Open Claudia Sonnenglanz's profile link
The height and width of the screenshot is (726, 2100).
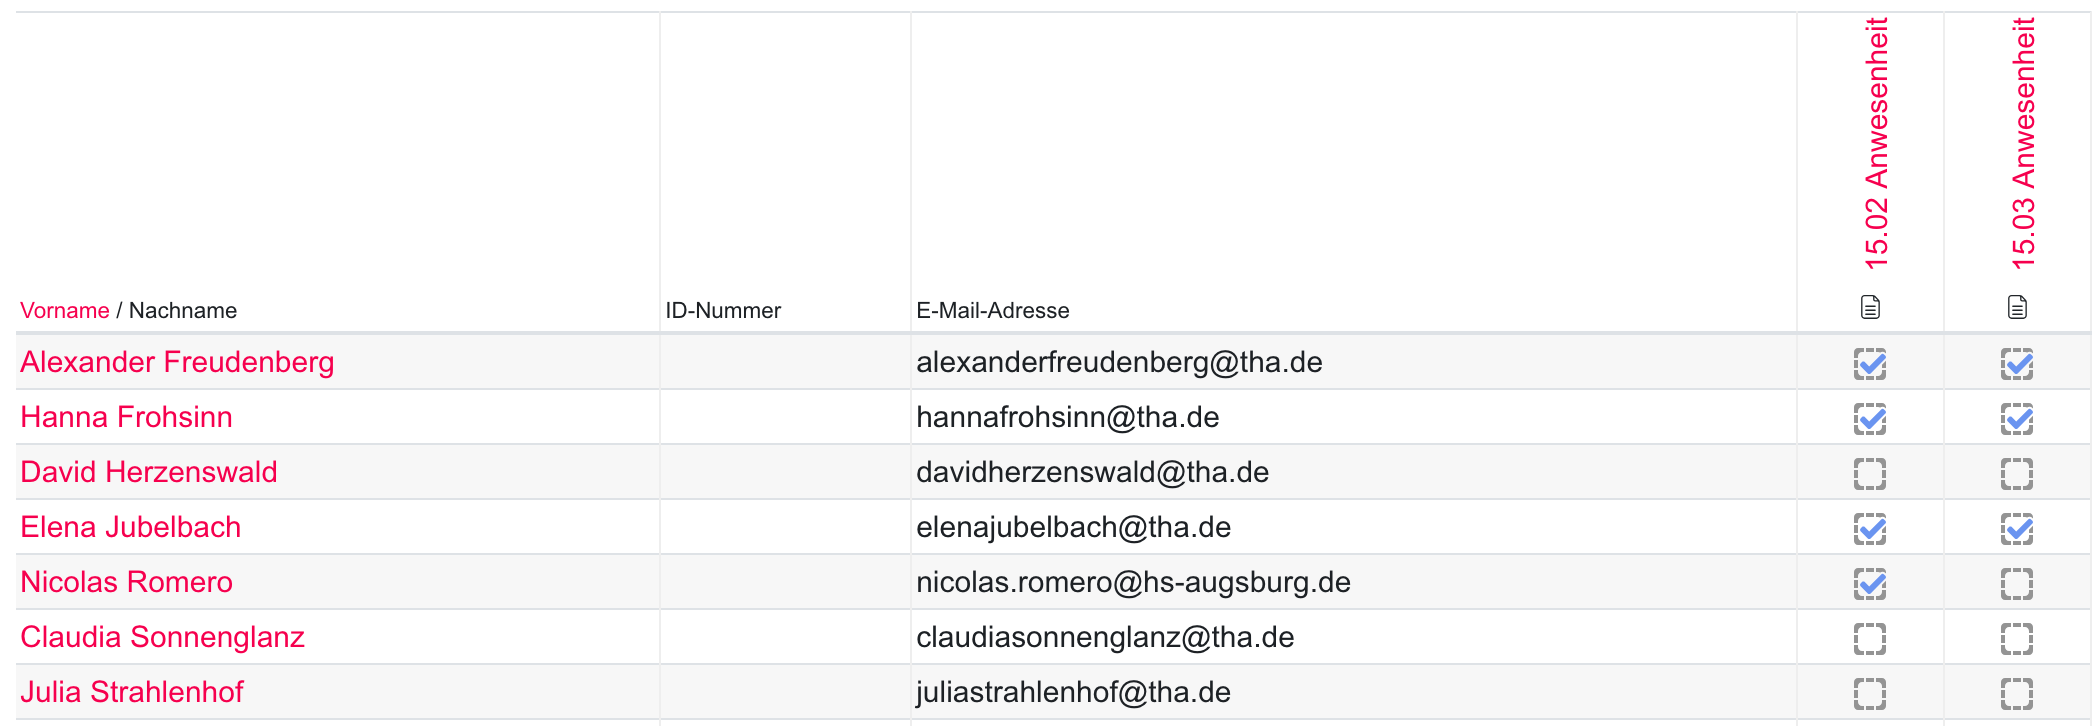[x=162, y=637]
